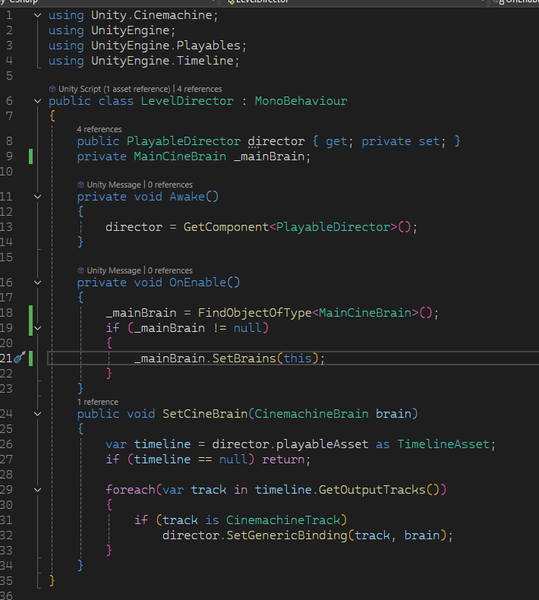Click the Unity icon beside Awake's 'Unity Message'
Screen dimensions: 539x600
click(x=81, y=184)
